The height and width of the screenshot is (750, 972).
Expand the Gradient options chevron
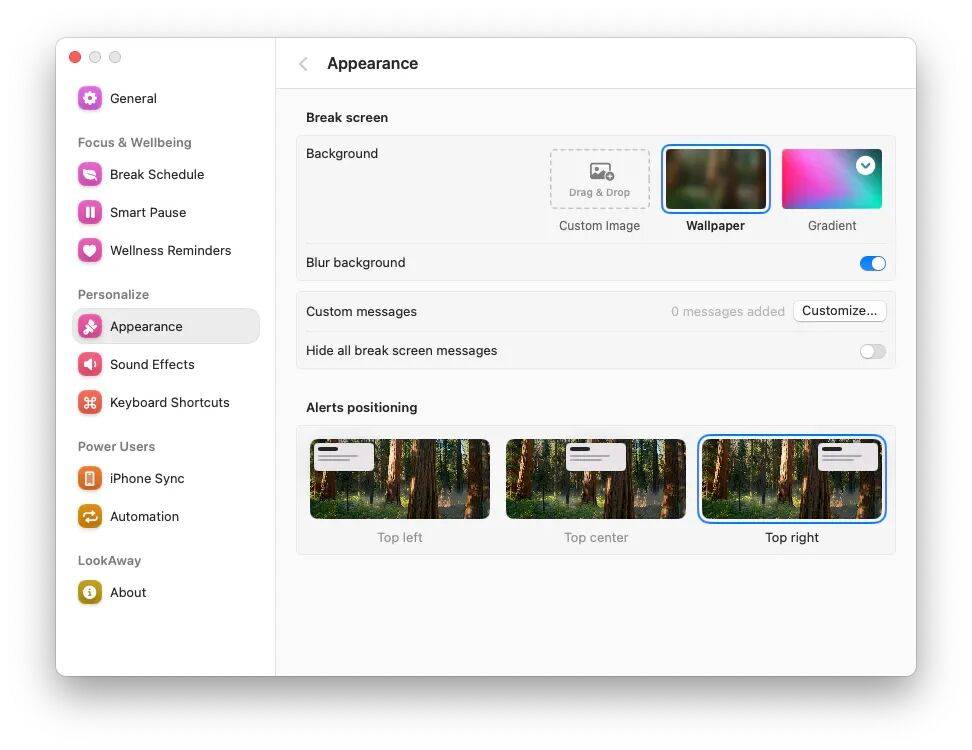tap(865, 165)
